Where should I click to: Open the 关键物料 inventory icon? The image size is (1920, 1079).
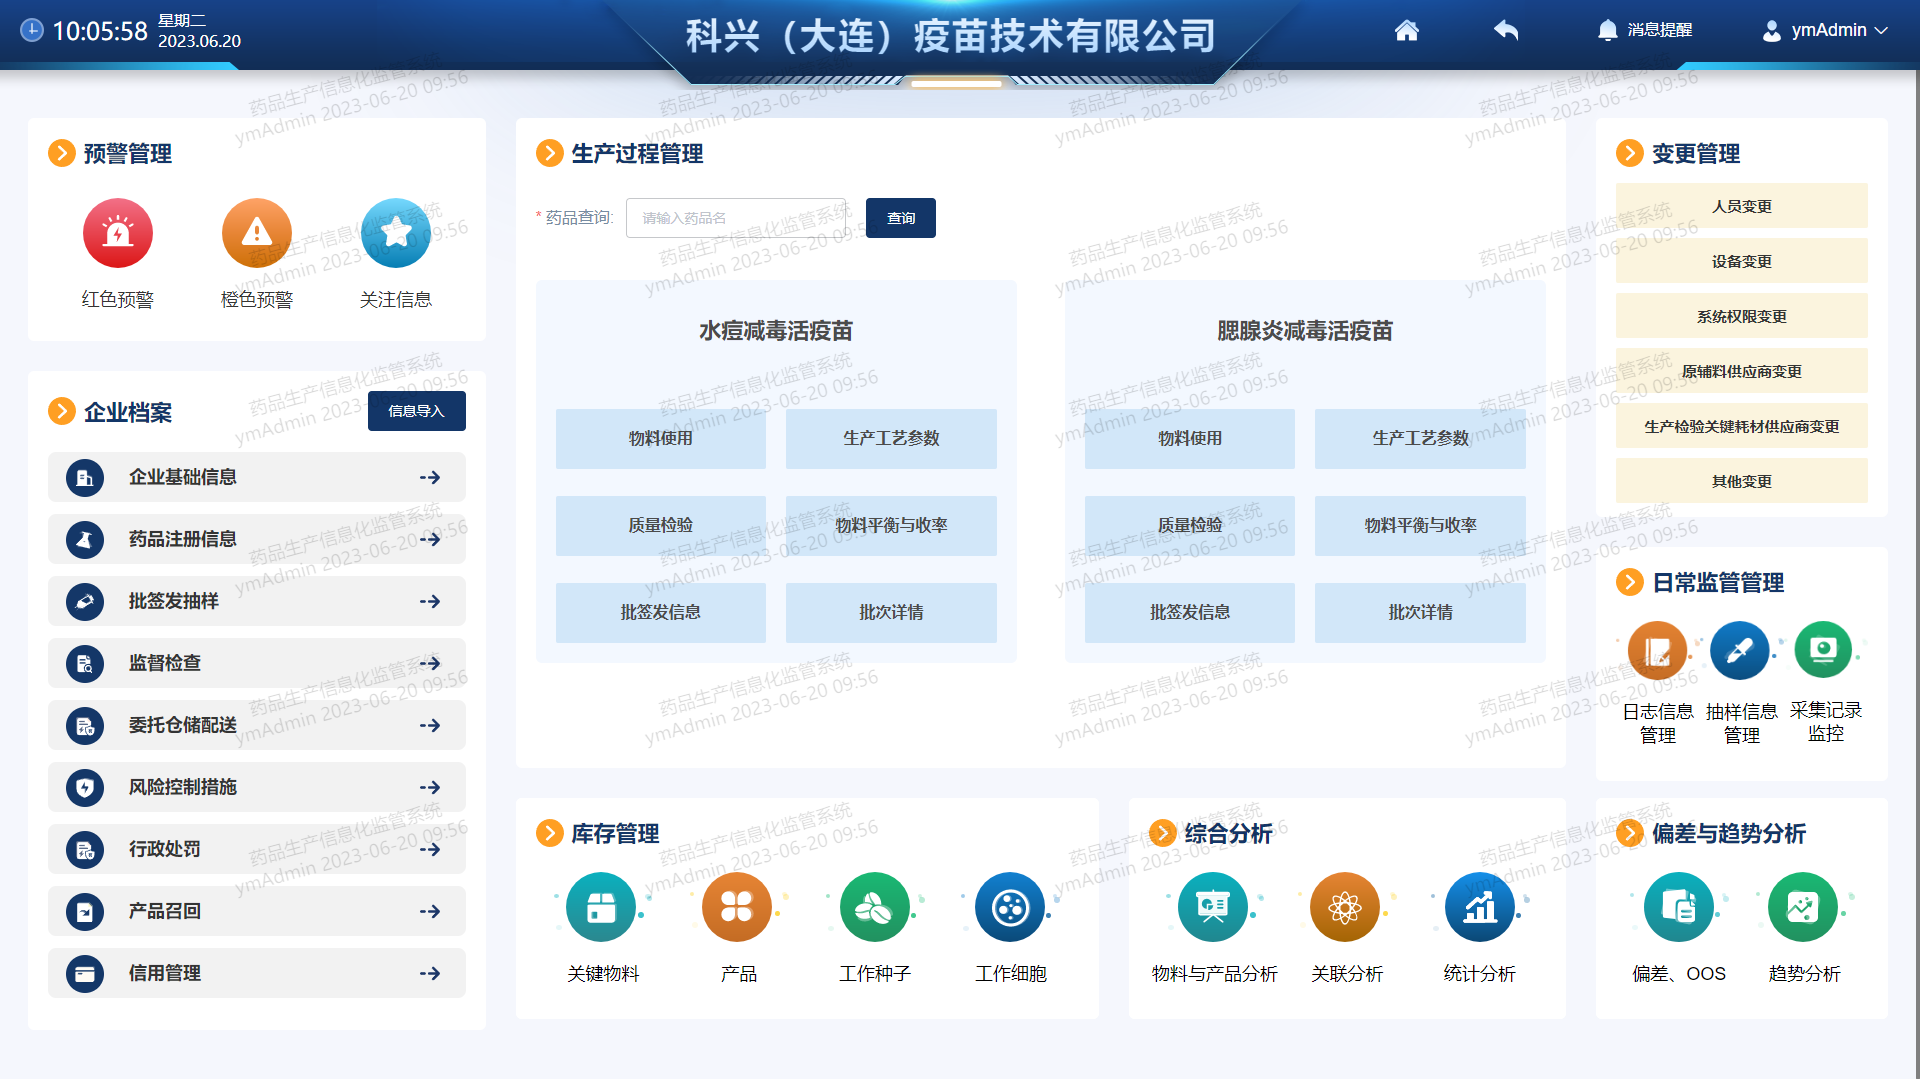[601, 908]
